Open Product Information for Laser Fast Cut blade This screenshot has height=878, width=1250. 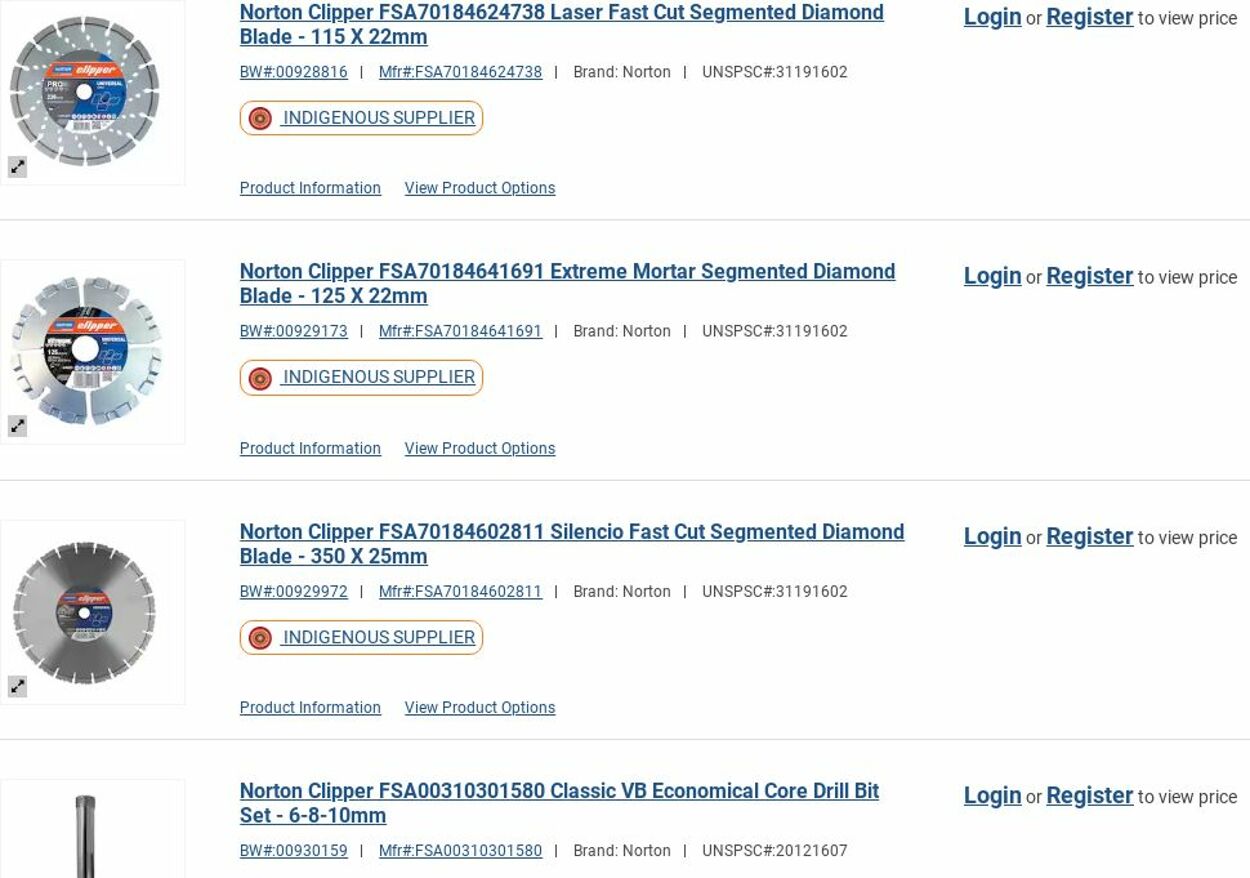[x=310, y=188]
